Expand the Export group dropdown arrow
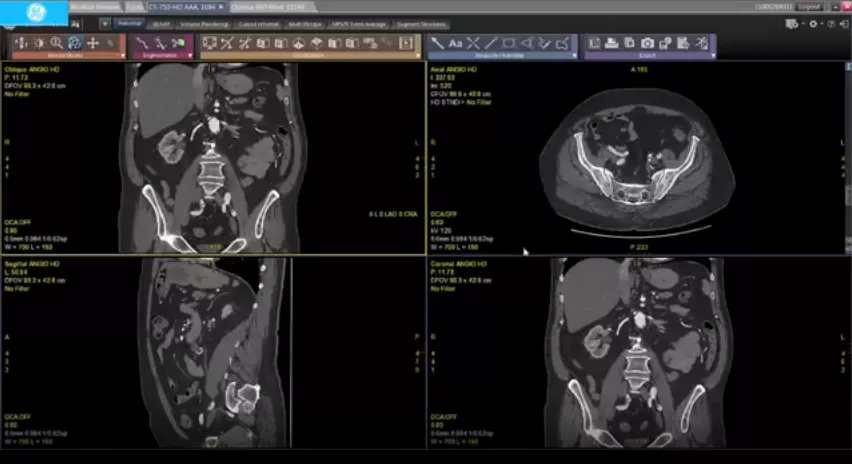 pos(713,55)
